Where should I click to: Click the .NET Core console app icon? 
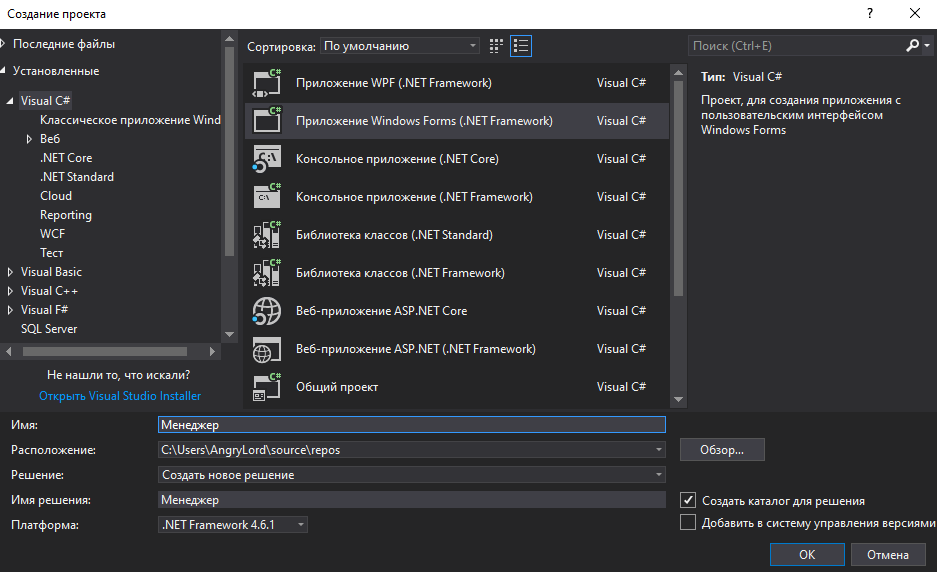coord(267,159)
